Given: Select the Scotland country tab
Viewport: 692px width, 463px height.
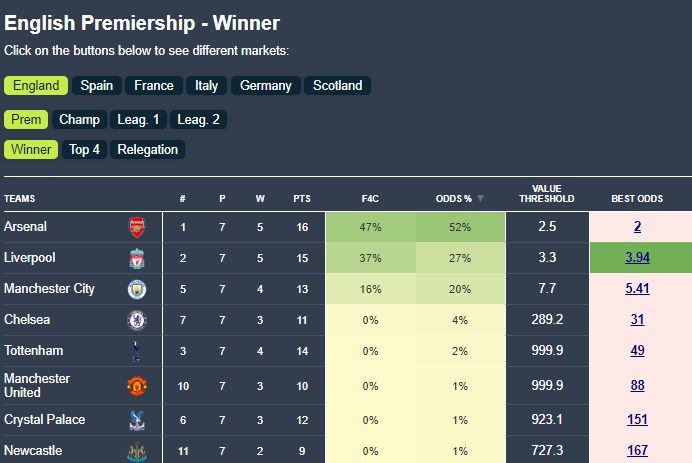Looking at the screenshot, I should click(337, 86).
